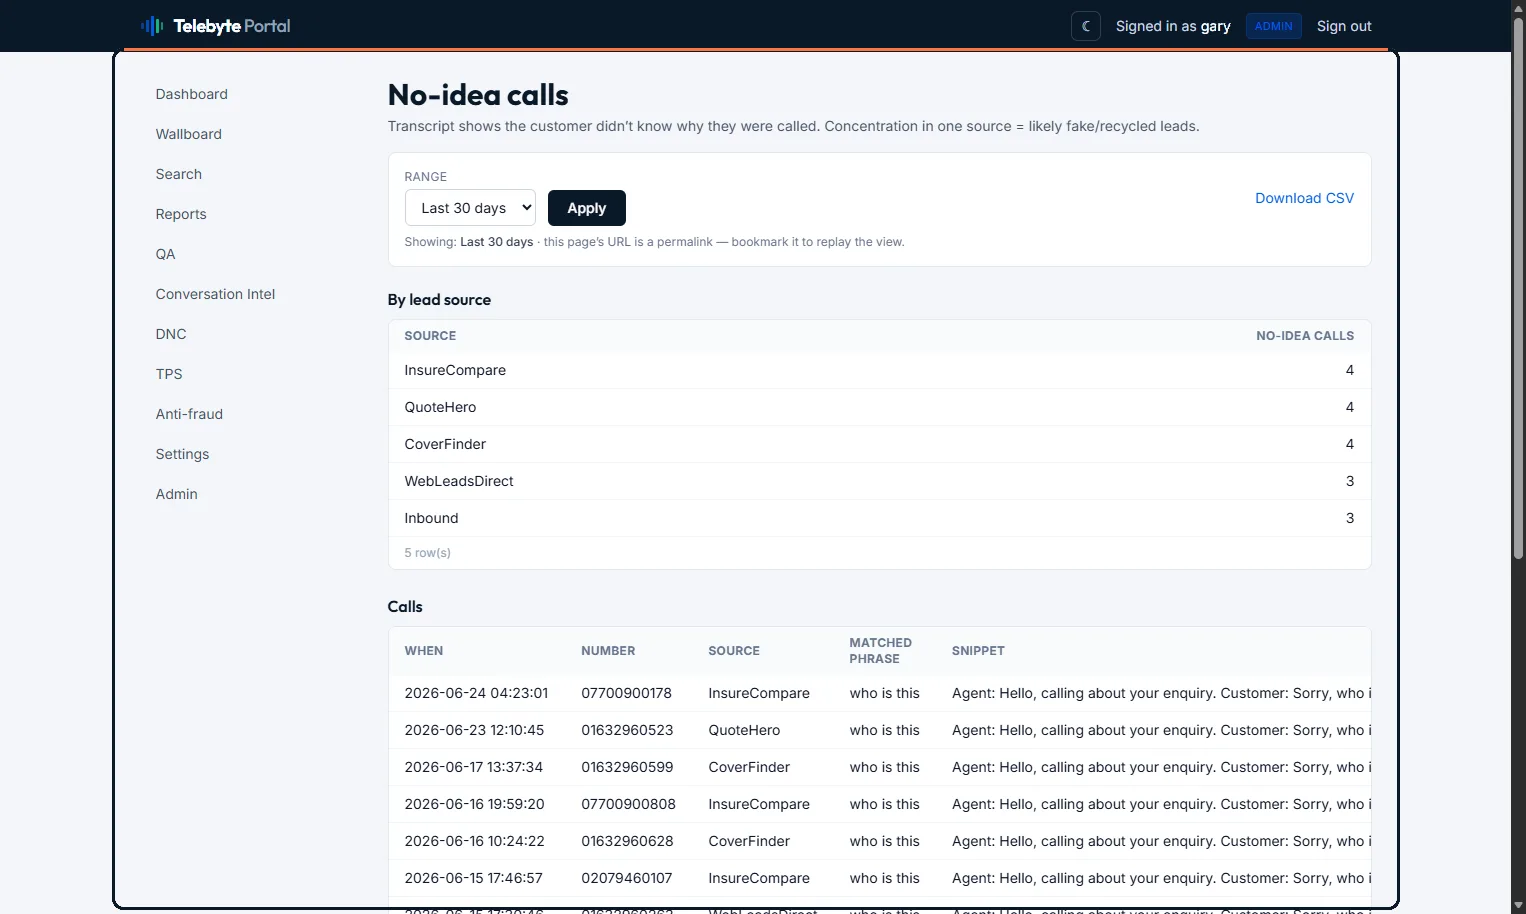
Task: Open TPS in sidebar
Action: click(169, 374)
